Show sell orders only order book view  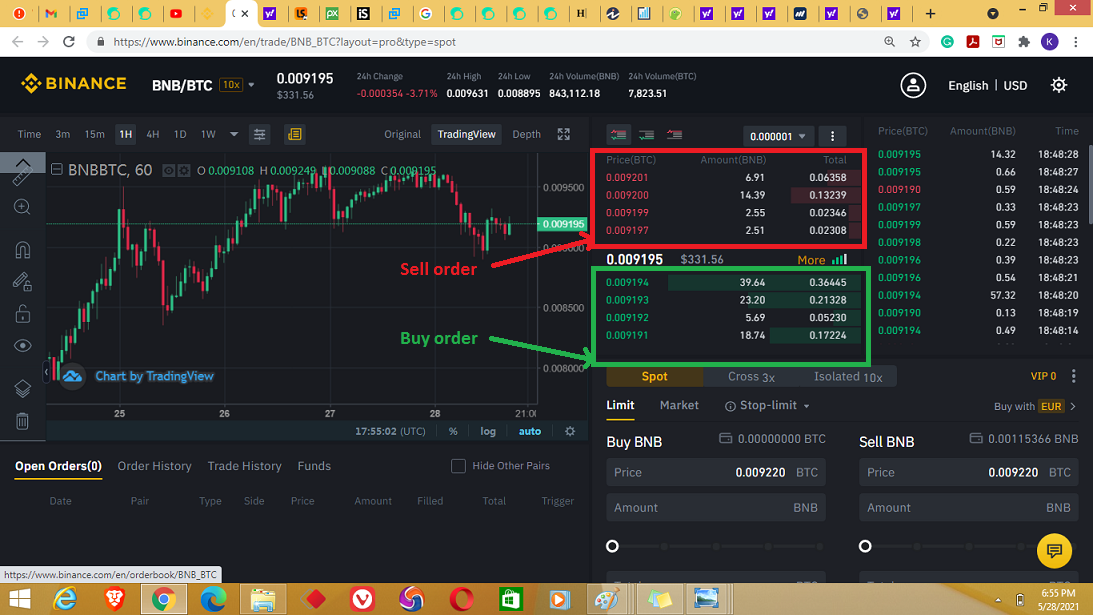[x=674, y=135]
